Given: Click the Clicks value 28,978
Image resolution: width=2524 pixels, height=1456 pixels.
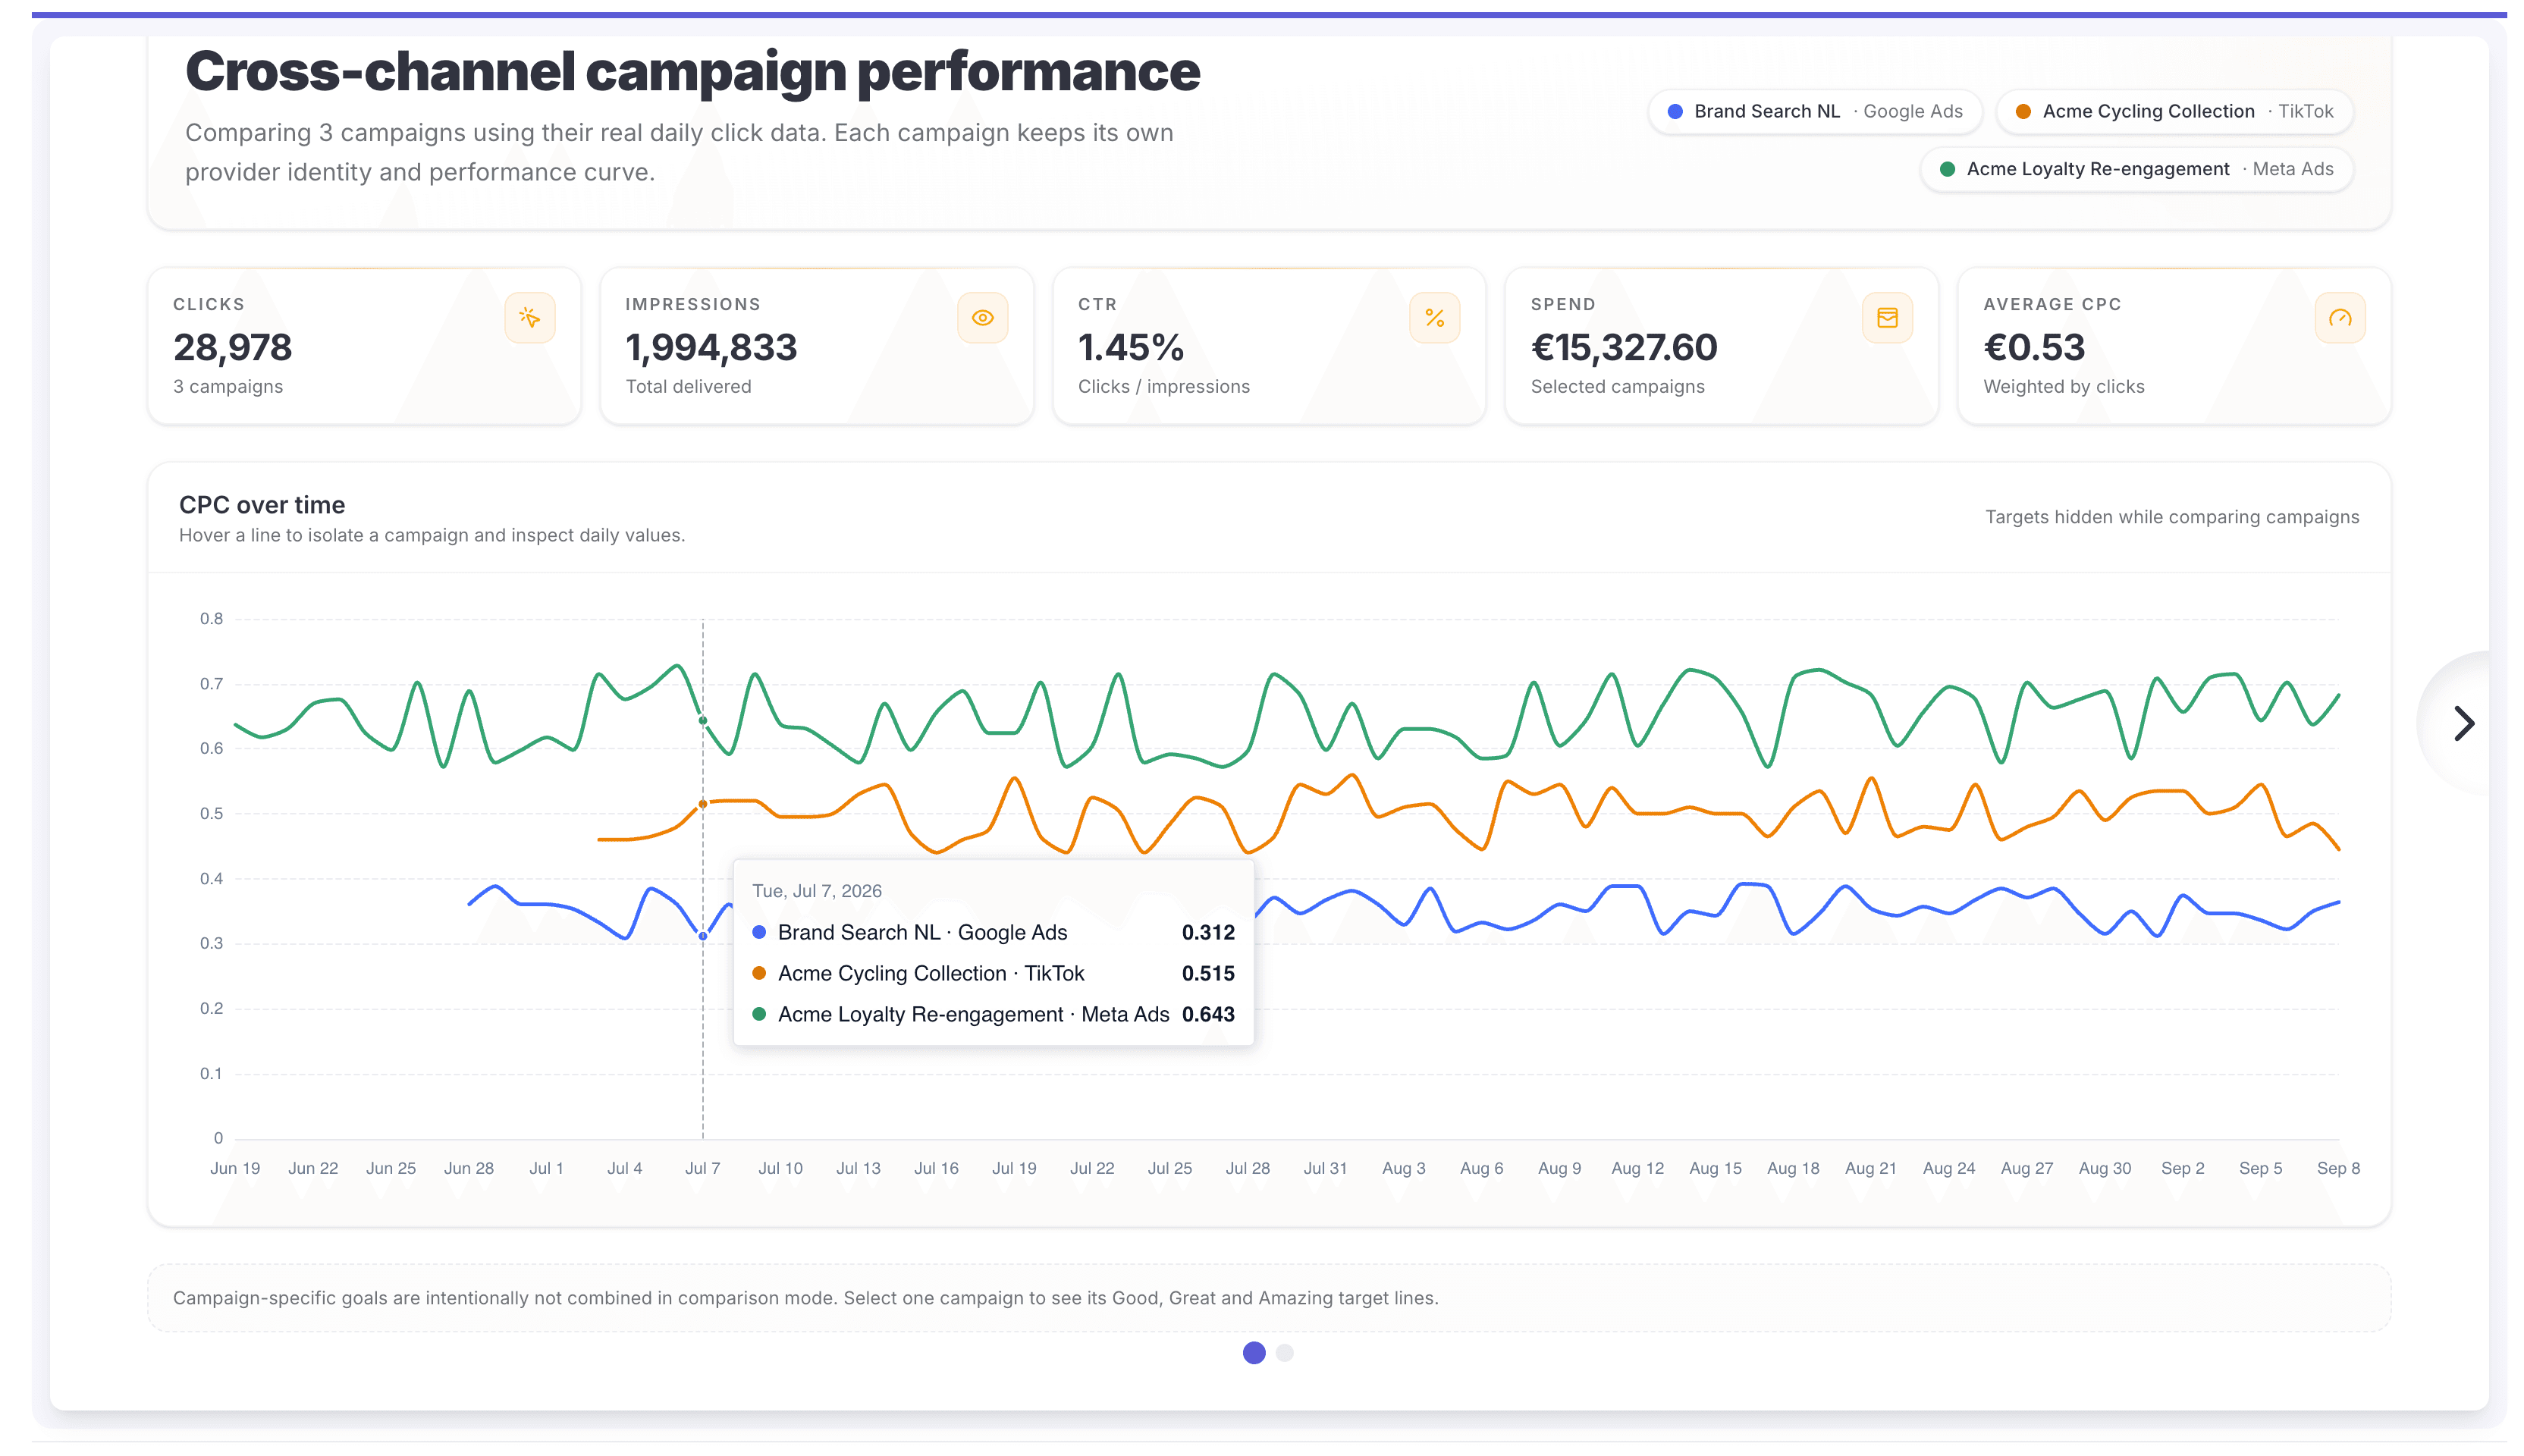Looking at the screenshot, I should coord(232,347).
